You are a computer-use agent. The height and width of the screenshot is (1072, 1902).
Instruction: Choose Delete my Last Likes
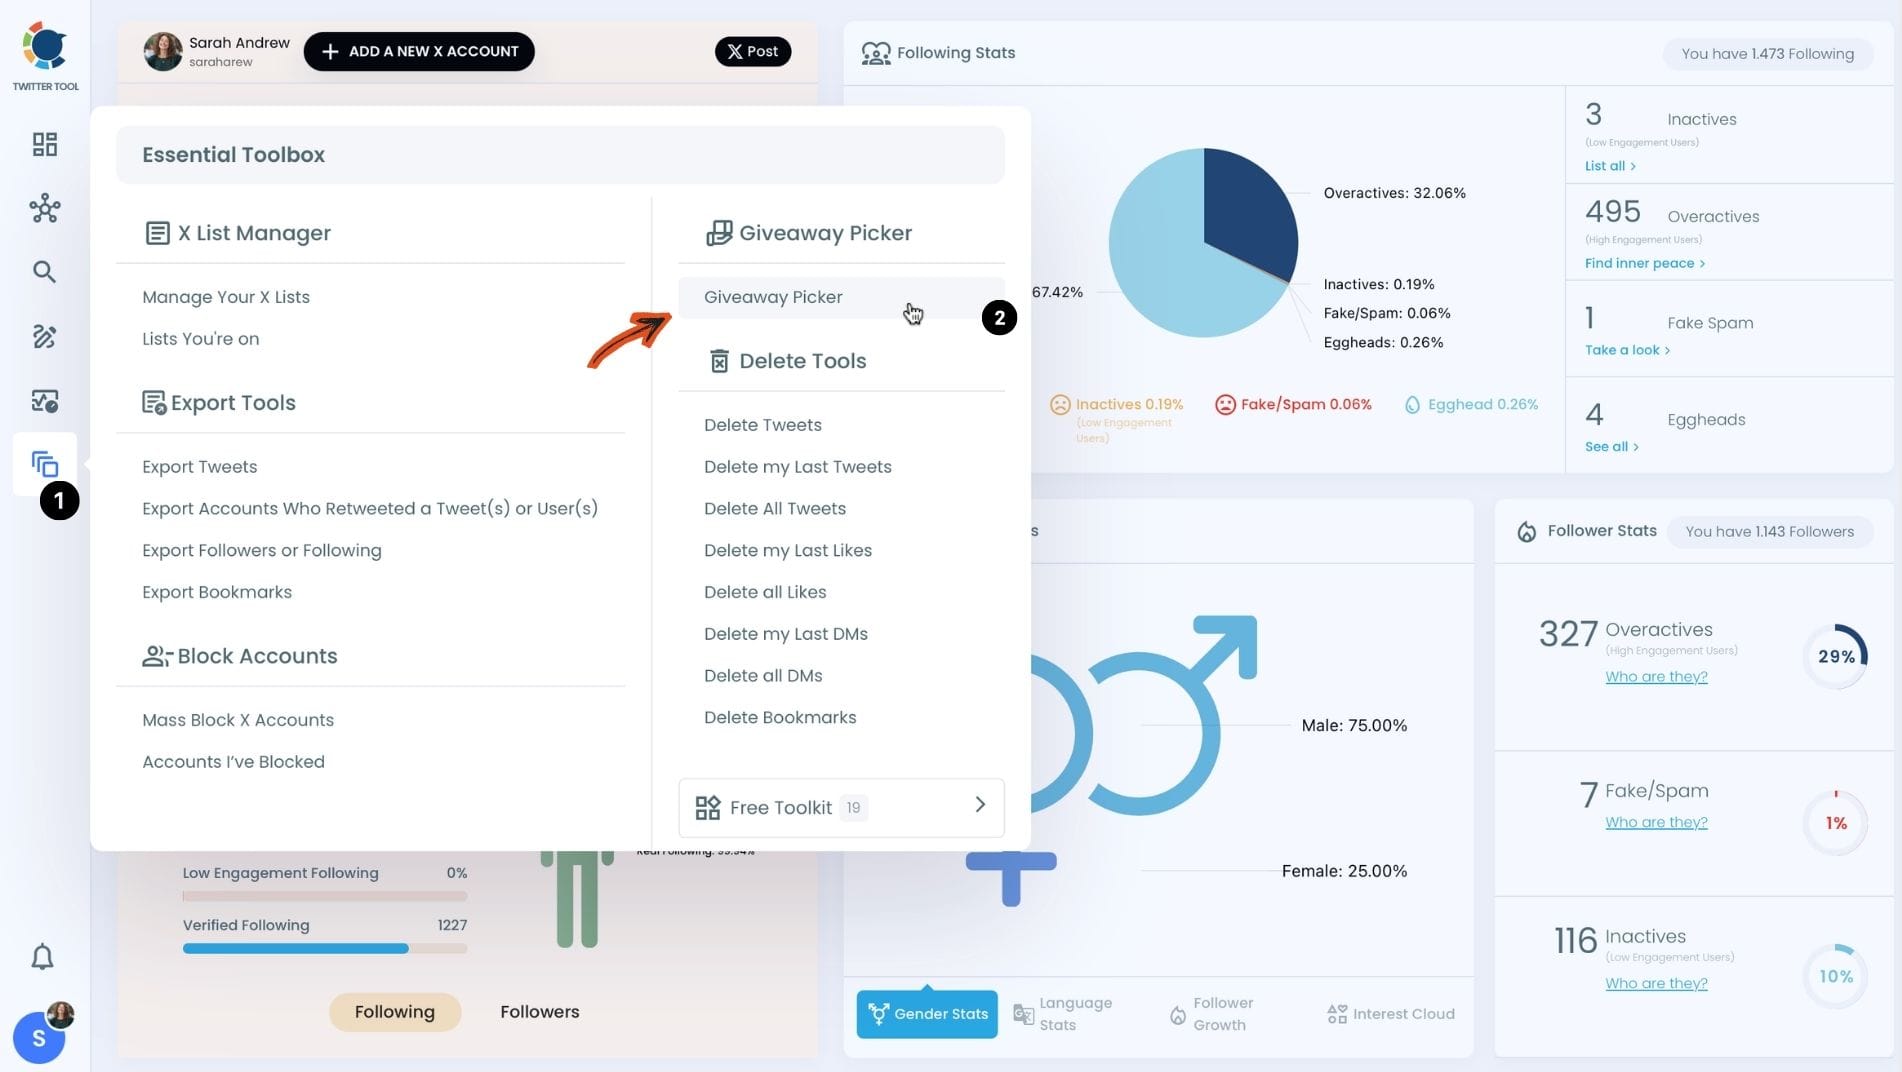(788, 551)
